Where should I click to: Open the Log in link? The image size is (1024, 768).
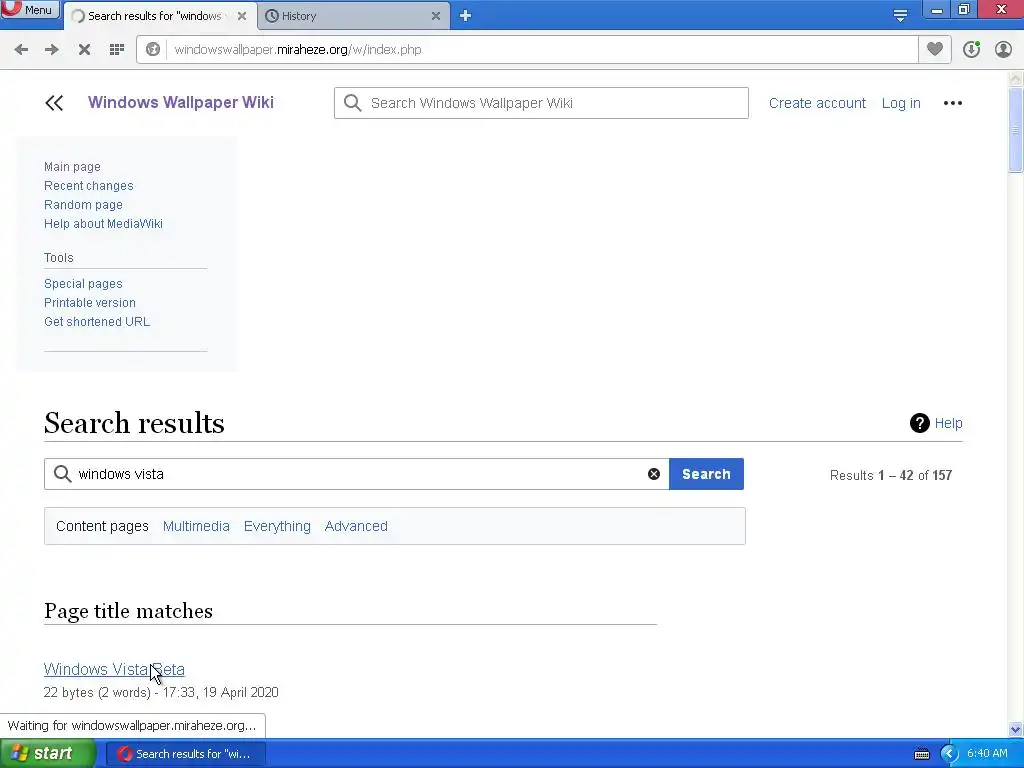click(901, 103)
